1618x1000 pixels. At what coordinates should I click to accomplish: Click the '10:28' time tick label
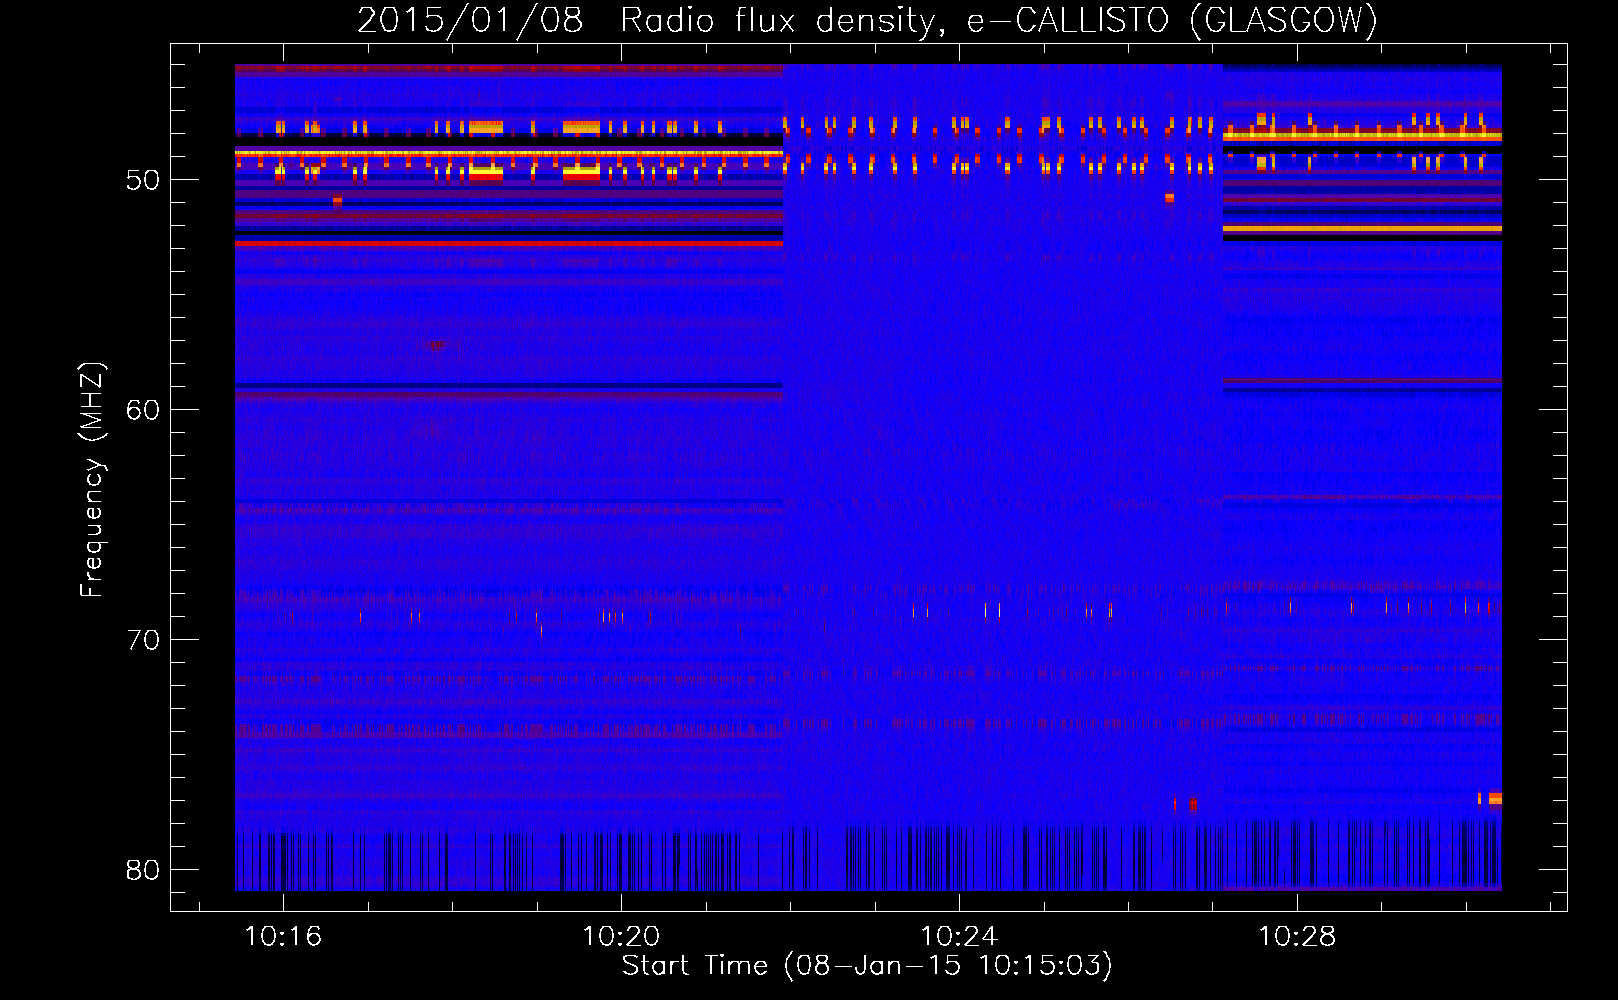pyautogui.click(x=1297, y=937)
